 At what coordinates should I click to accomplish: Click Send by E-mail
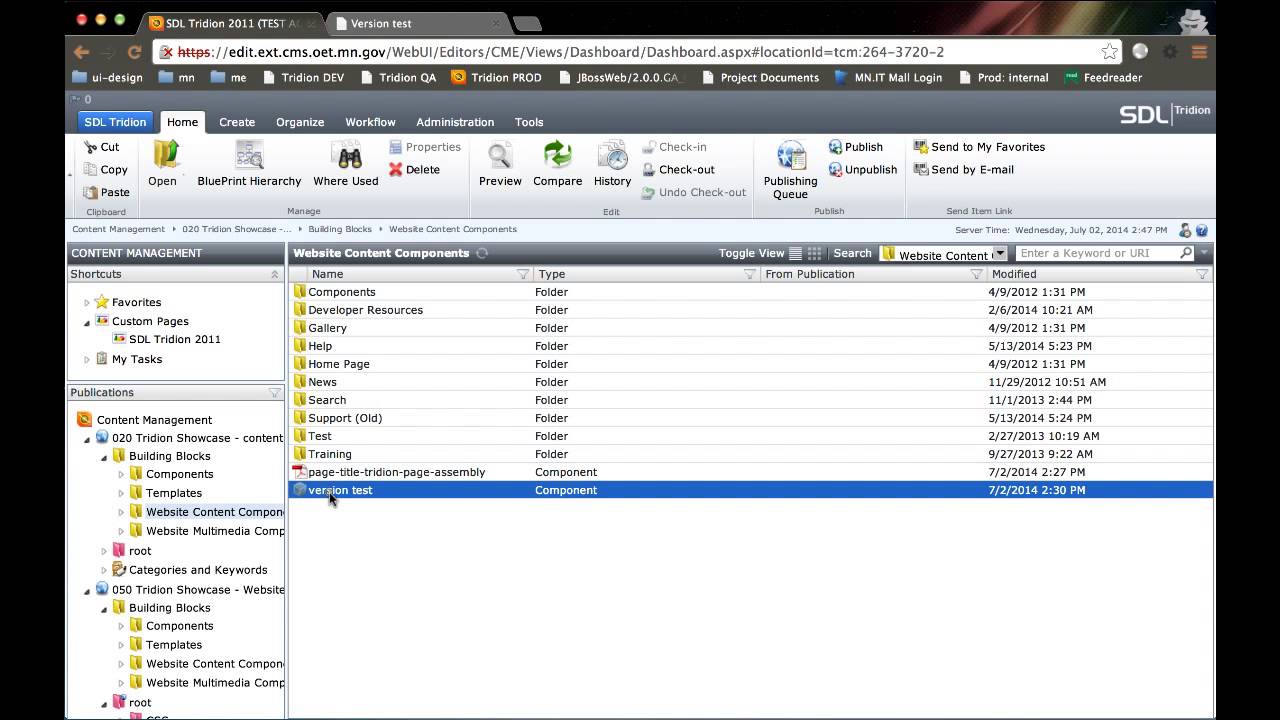[x=963, y=170]
